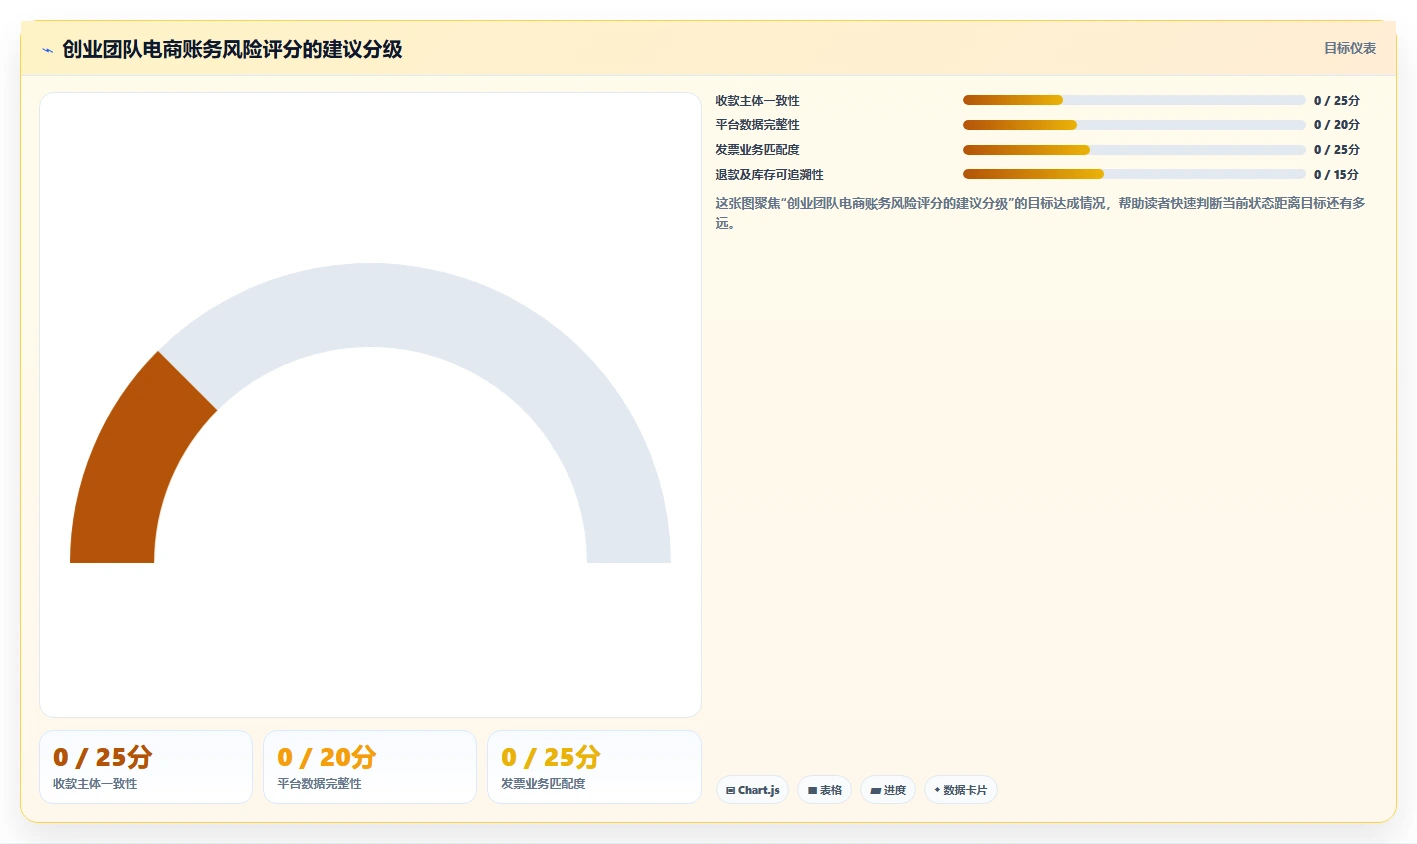Click the 发票业务匹配度 progress bar
1417x844 pixels.
point(1134,150)
